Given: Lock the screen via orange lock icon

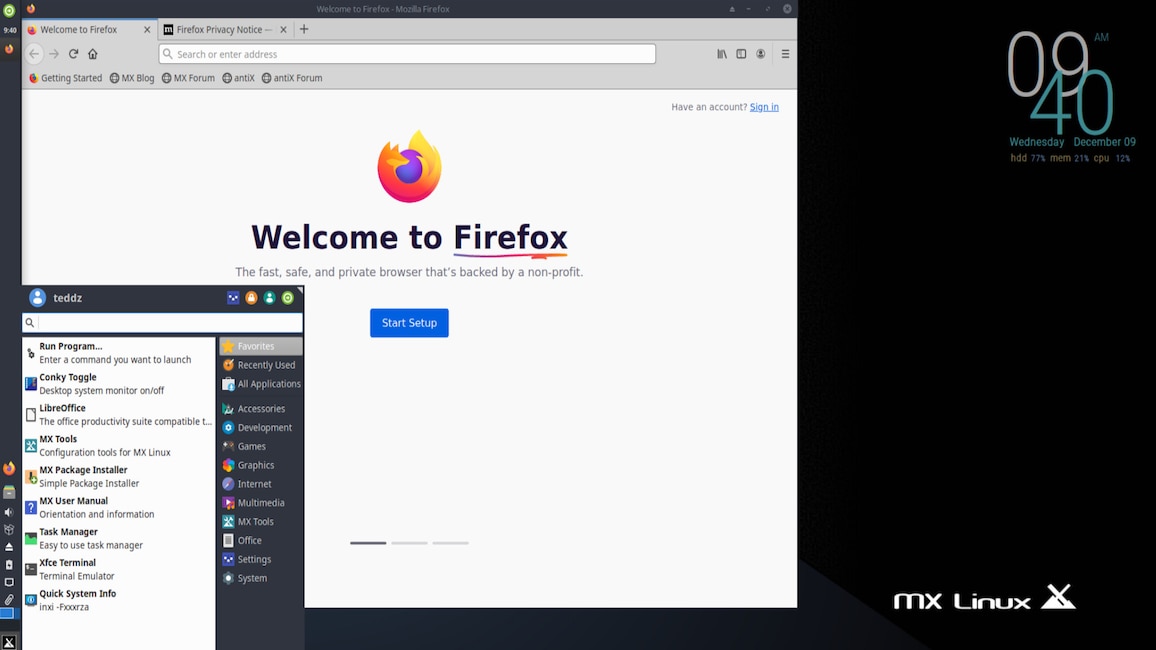Looking at the screenshot, I should coord(250,298).
